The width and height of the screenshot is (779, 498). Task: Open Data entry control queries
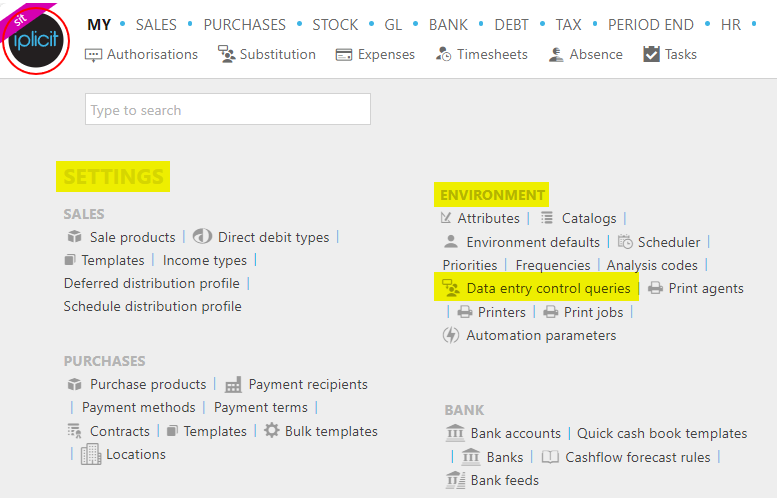(x=548, y=288)
